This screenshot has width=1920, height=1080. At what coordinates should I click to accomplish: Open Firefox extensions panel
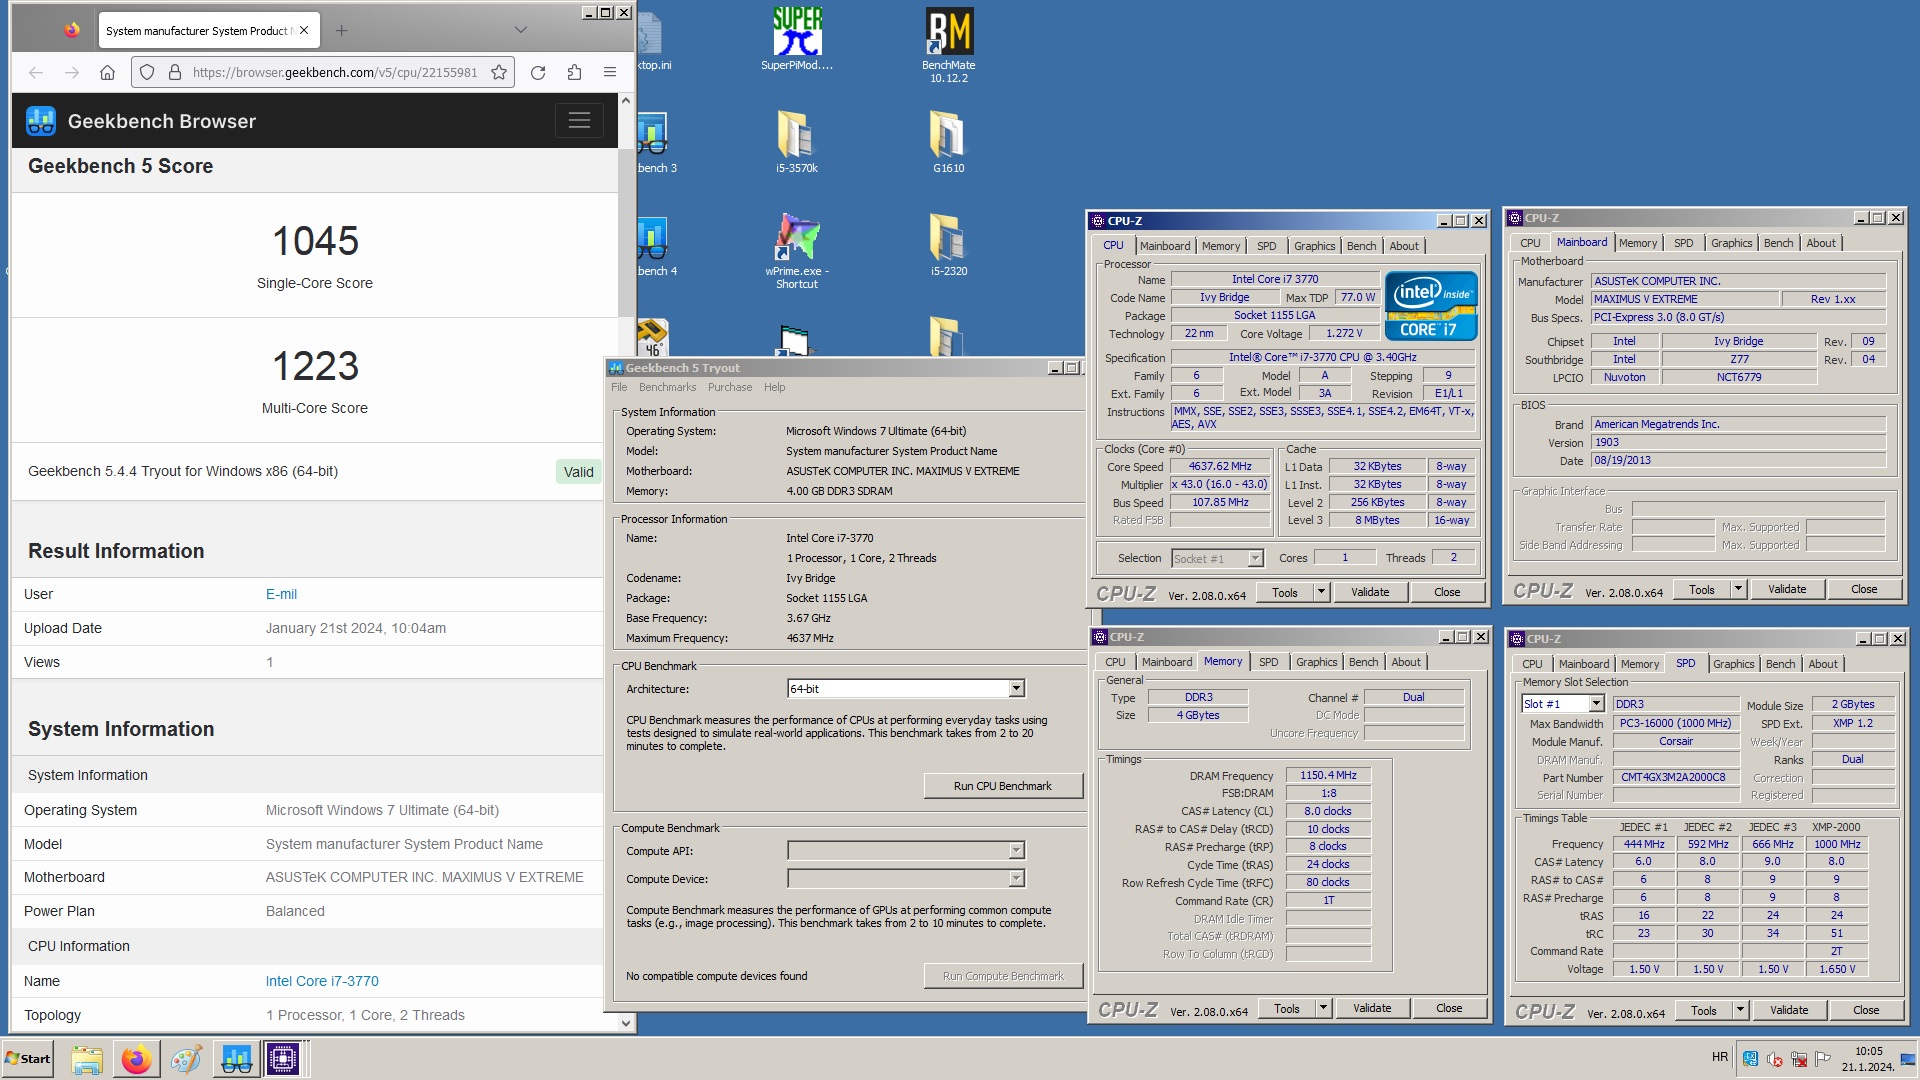pos(574,72)
